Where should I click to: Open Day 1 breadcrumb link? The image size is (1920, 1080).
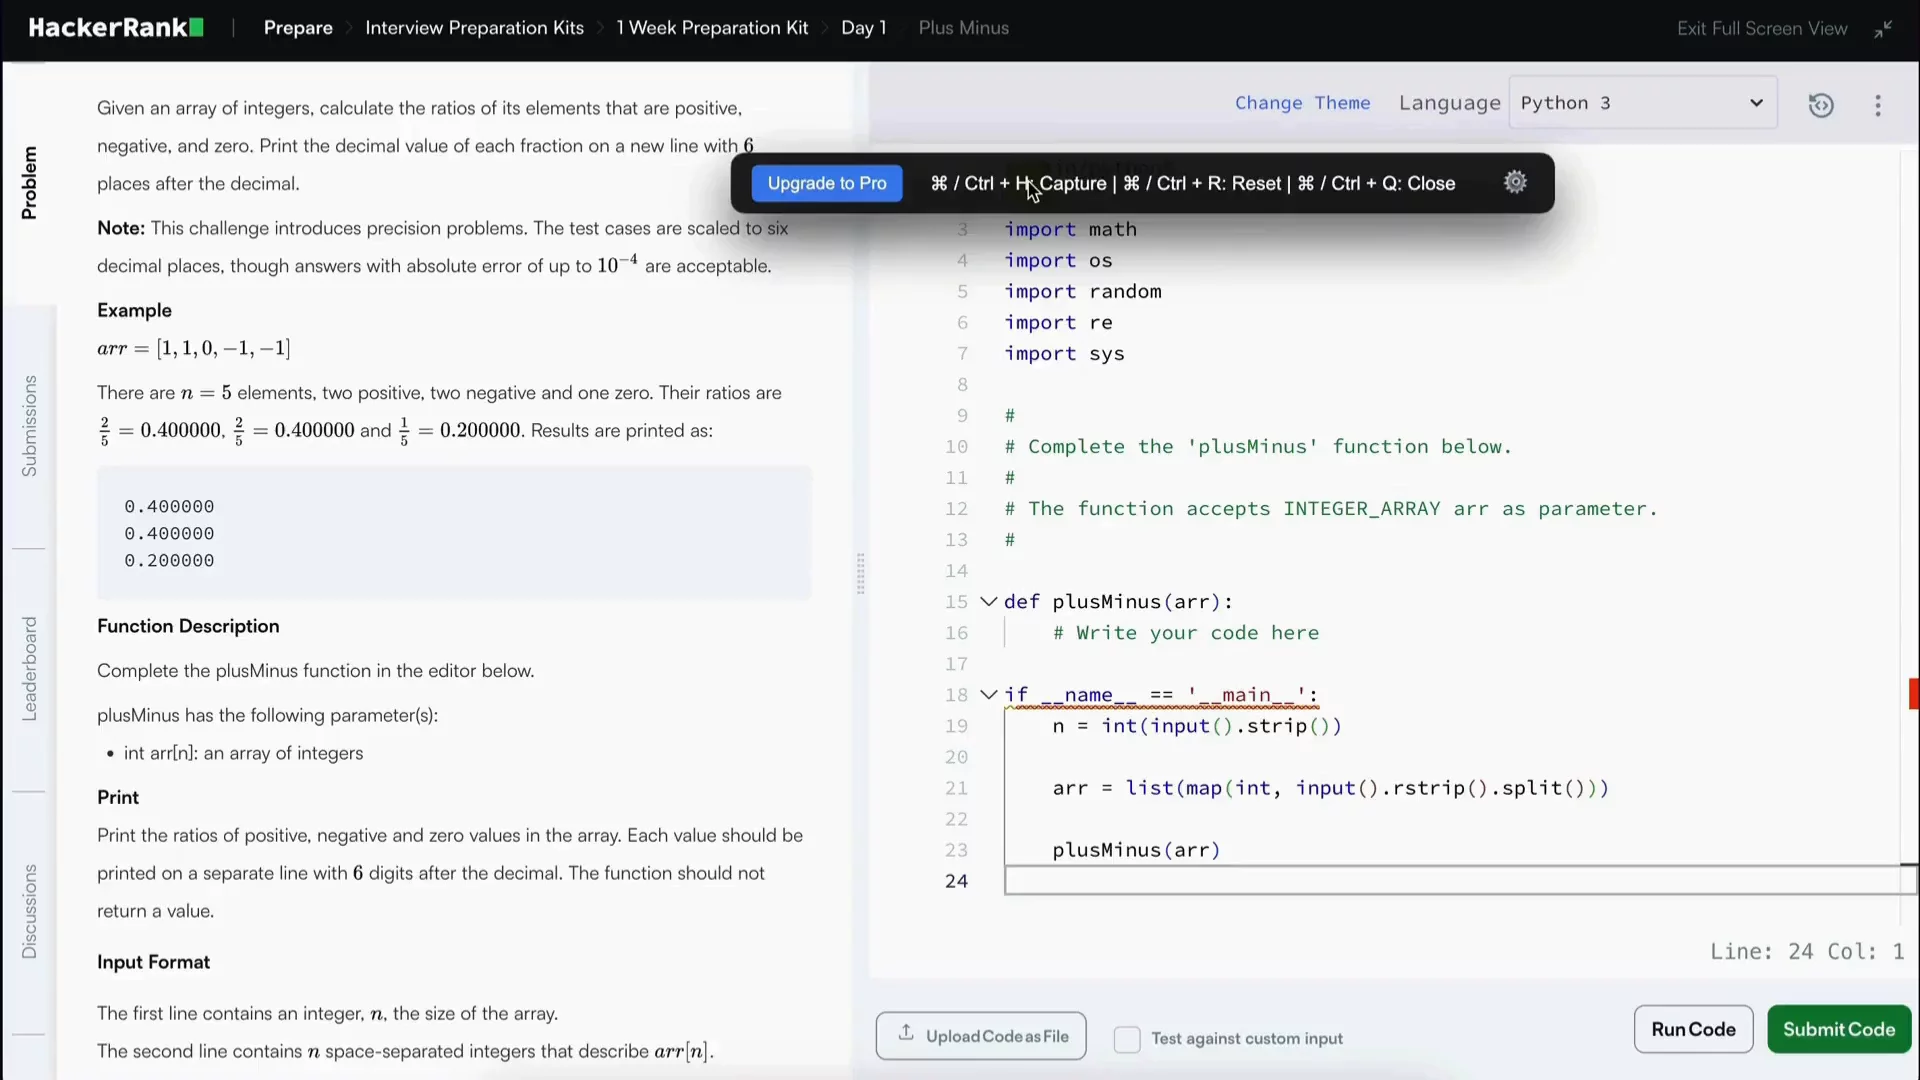863,28
